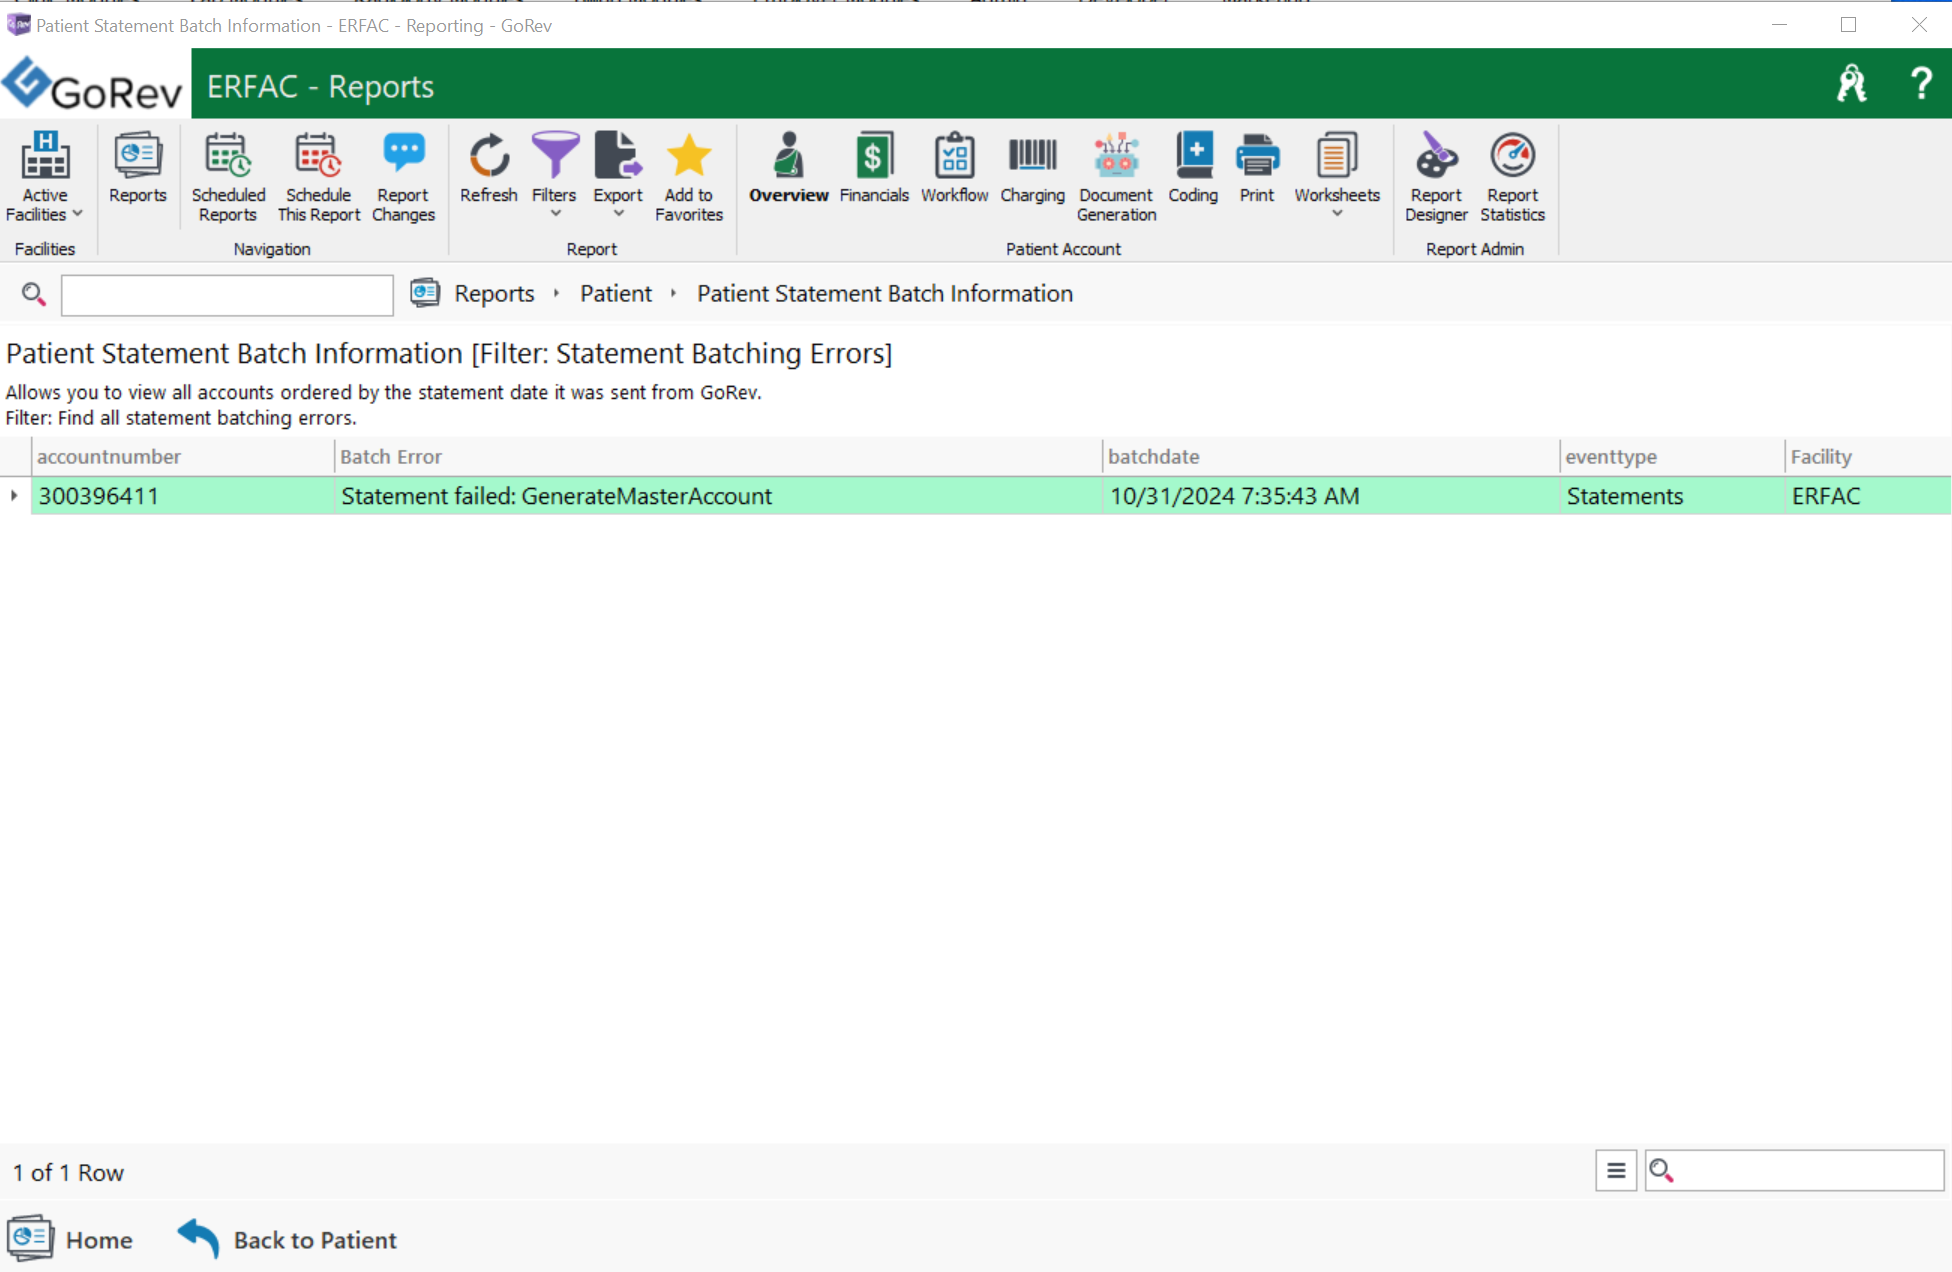This screenshot has width=1952, height=1272.
Task: Open the Active Facilities selector
Action: [x=45, y=177]
